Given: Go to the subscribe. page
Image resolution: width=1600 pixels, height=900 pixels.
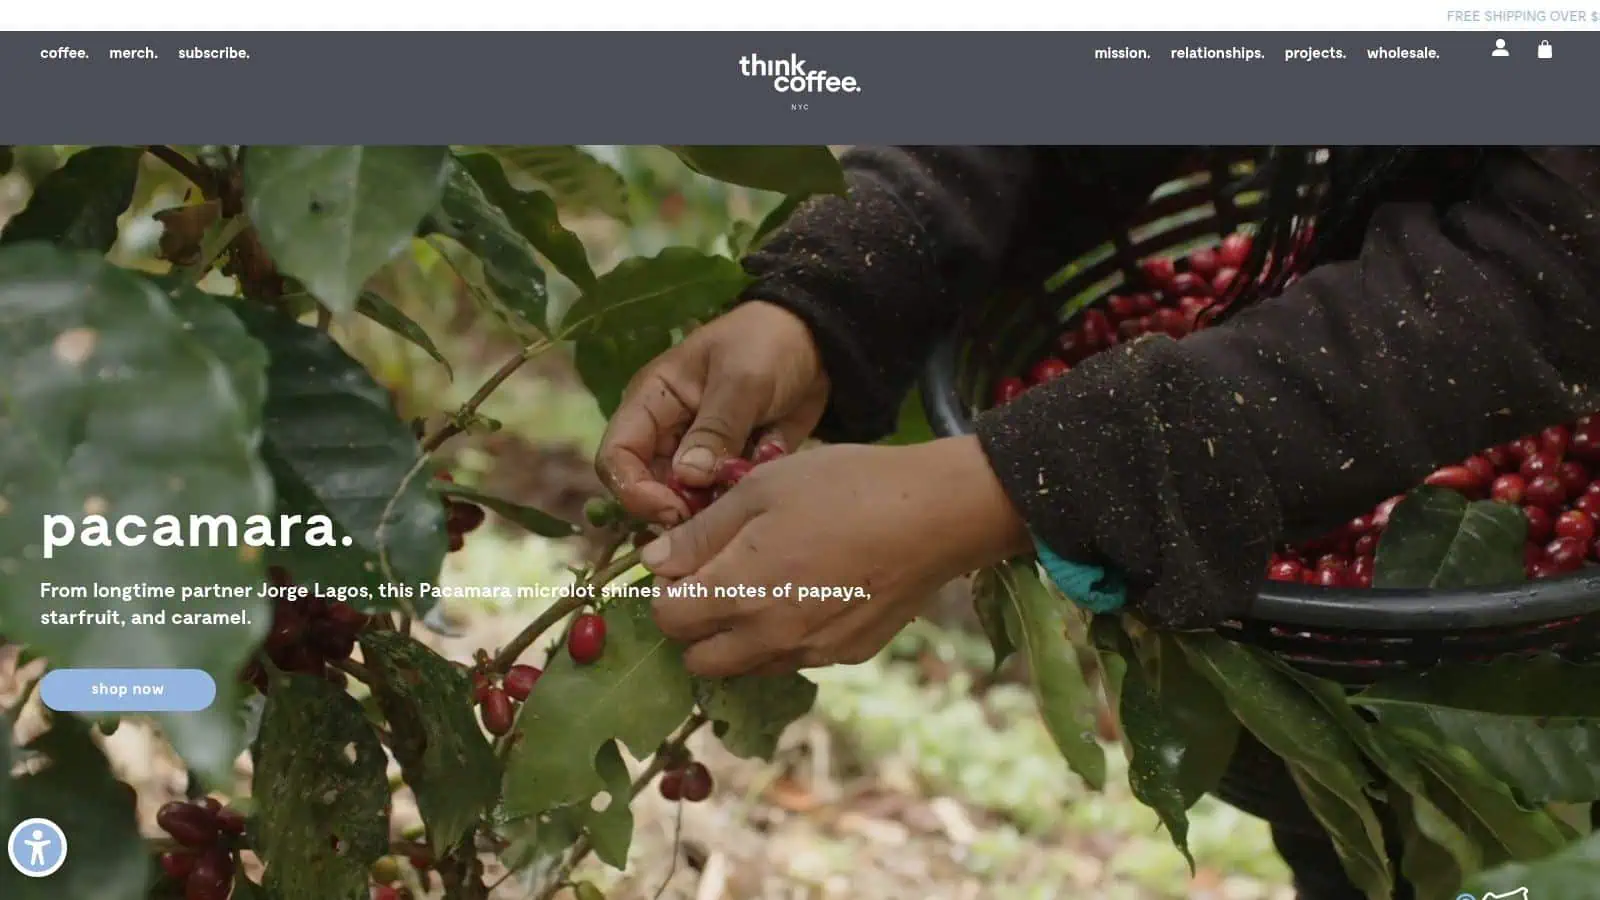Looking at the screenshot, I should pyautogui.click(x=214, y=53).
